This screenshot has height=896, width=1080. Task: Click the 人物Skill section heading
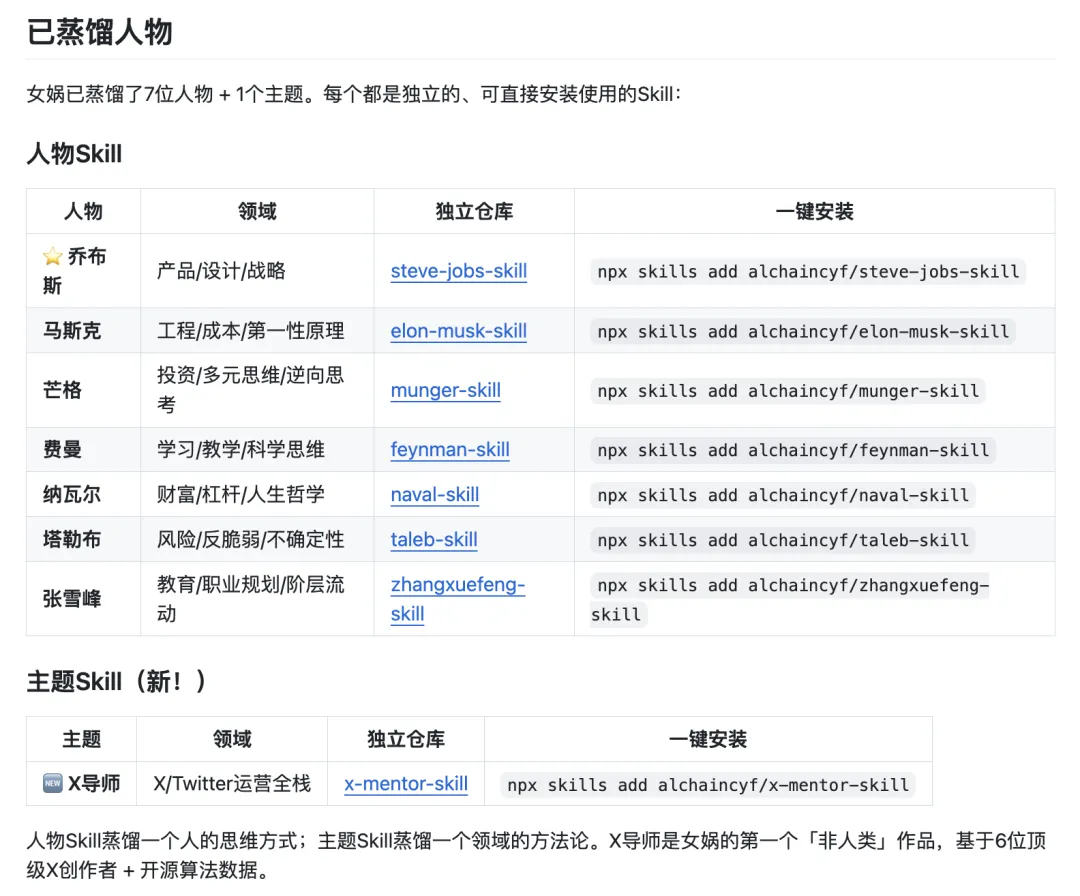(x=74, y=154)
